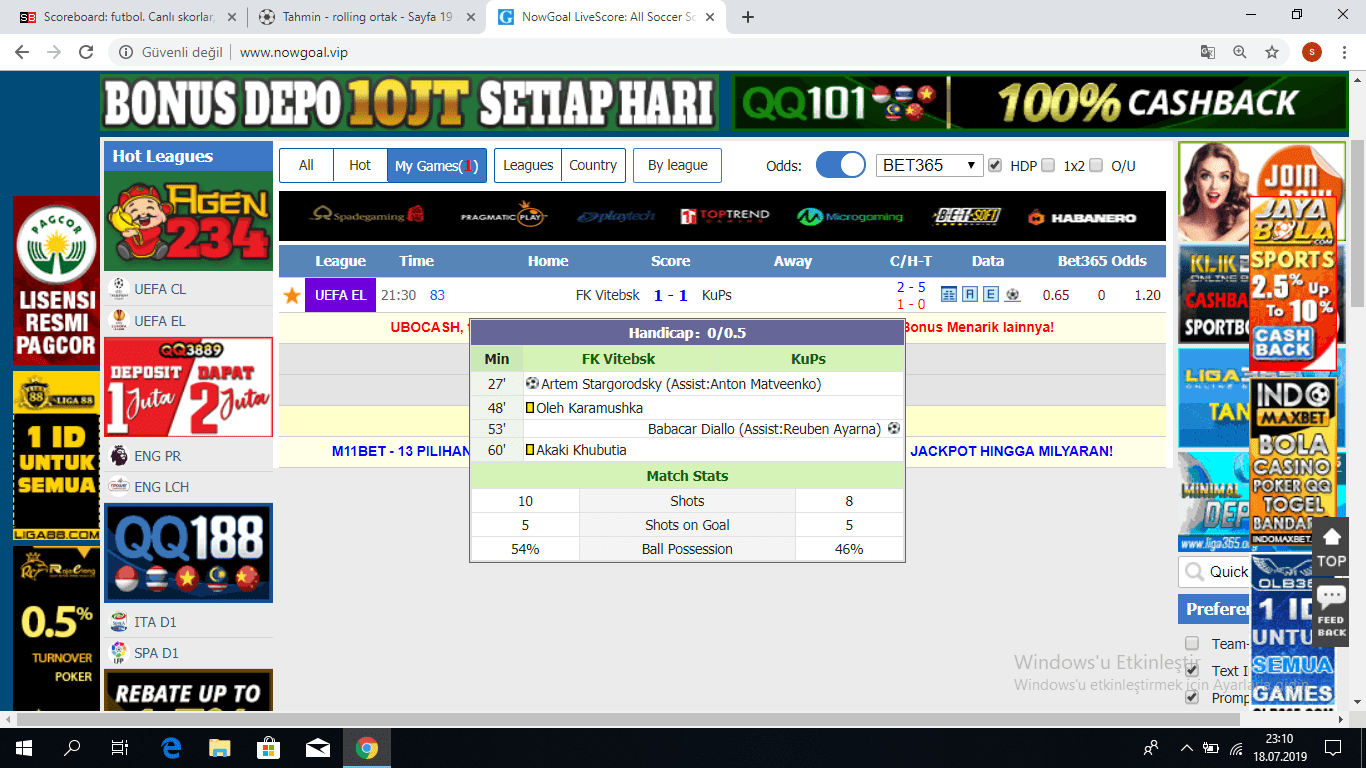This screenshot has height=768, width=1366.
Task: Open the QQ188 ad banner
Action: (188, 553)
